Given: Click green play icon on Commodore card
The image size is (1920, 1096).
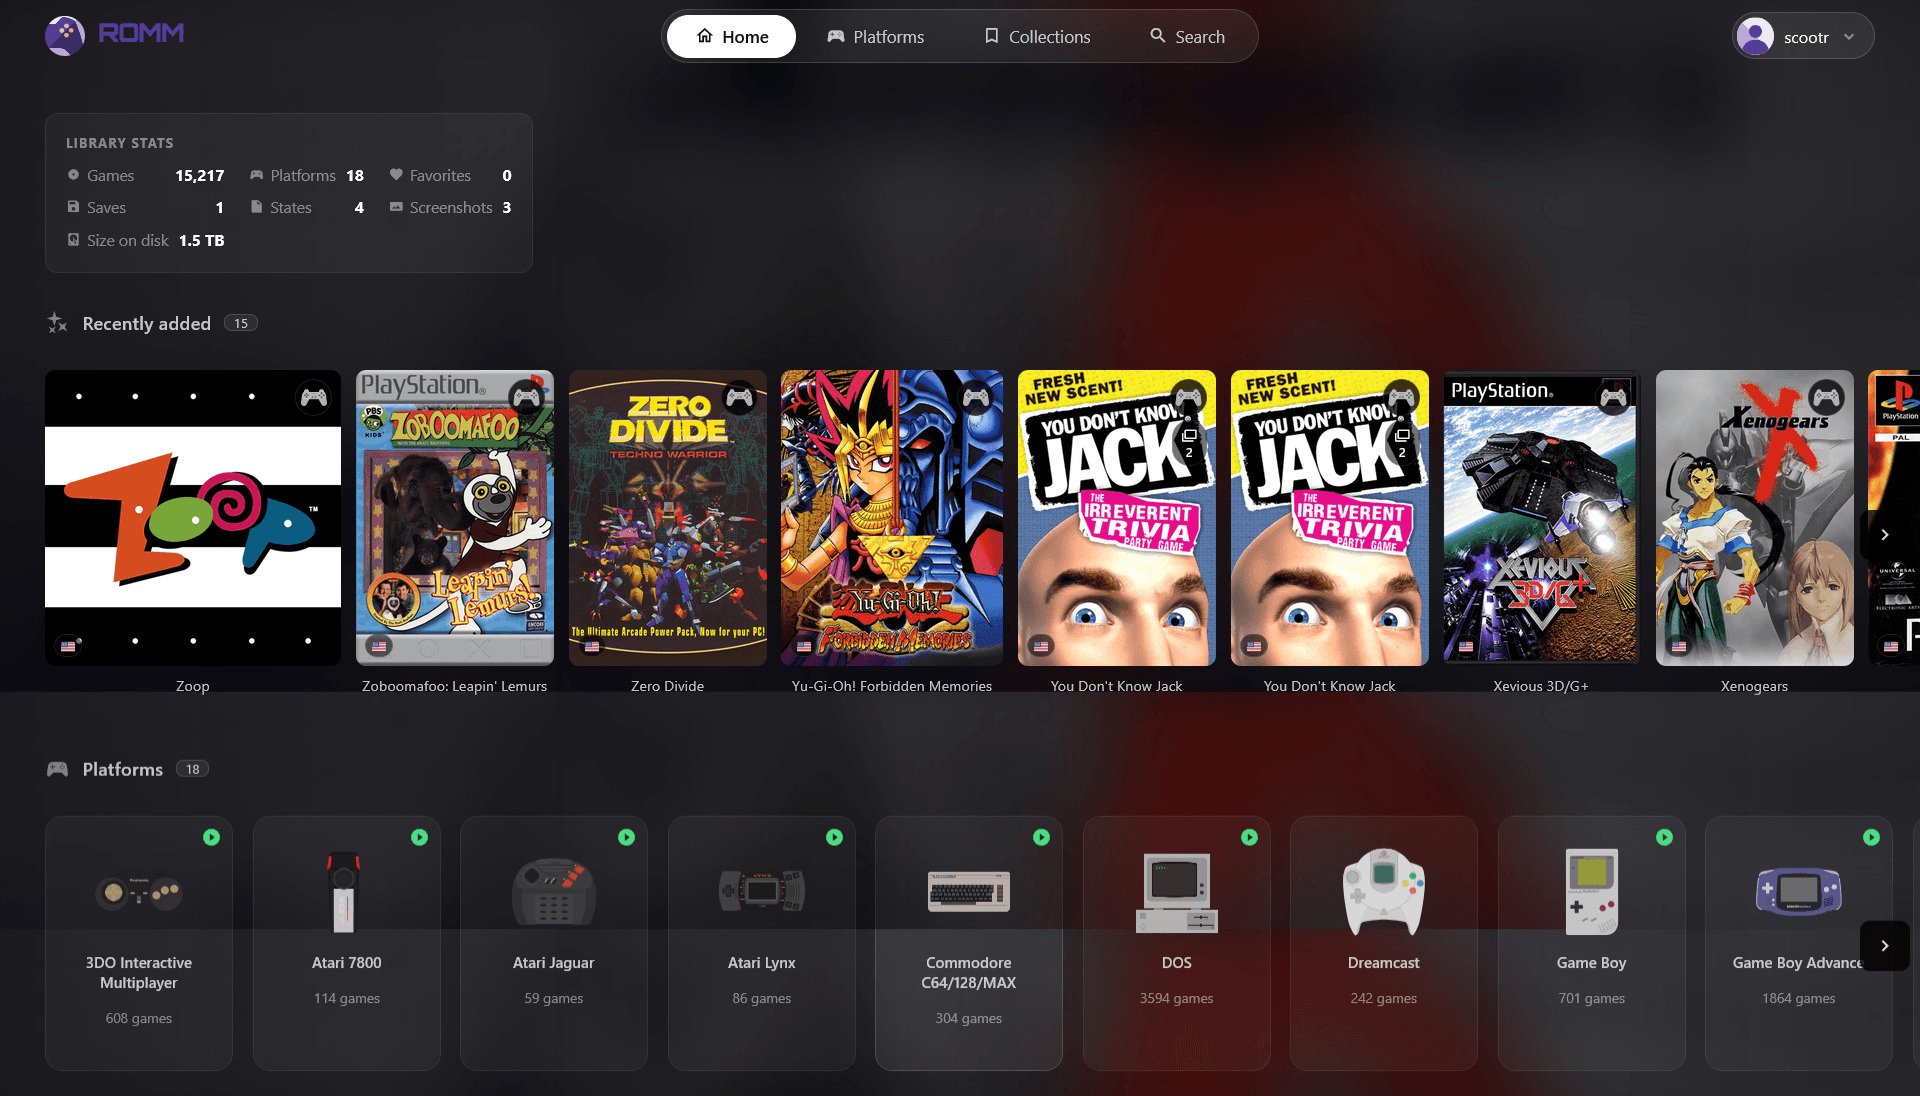Looking at the screenshot, I should pos(1041,837).
